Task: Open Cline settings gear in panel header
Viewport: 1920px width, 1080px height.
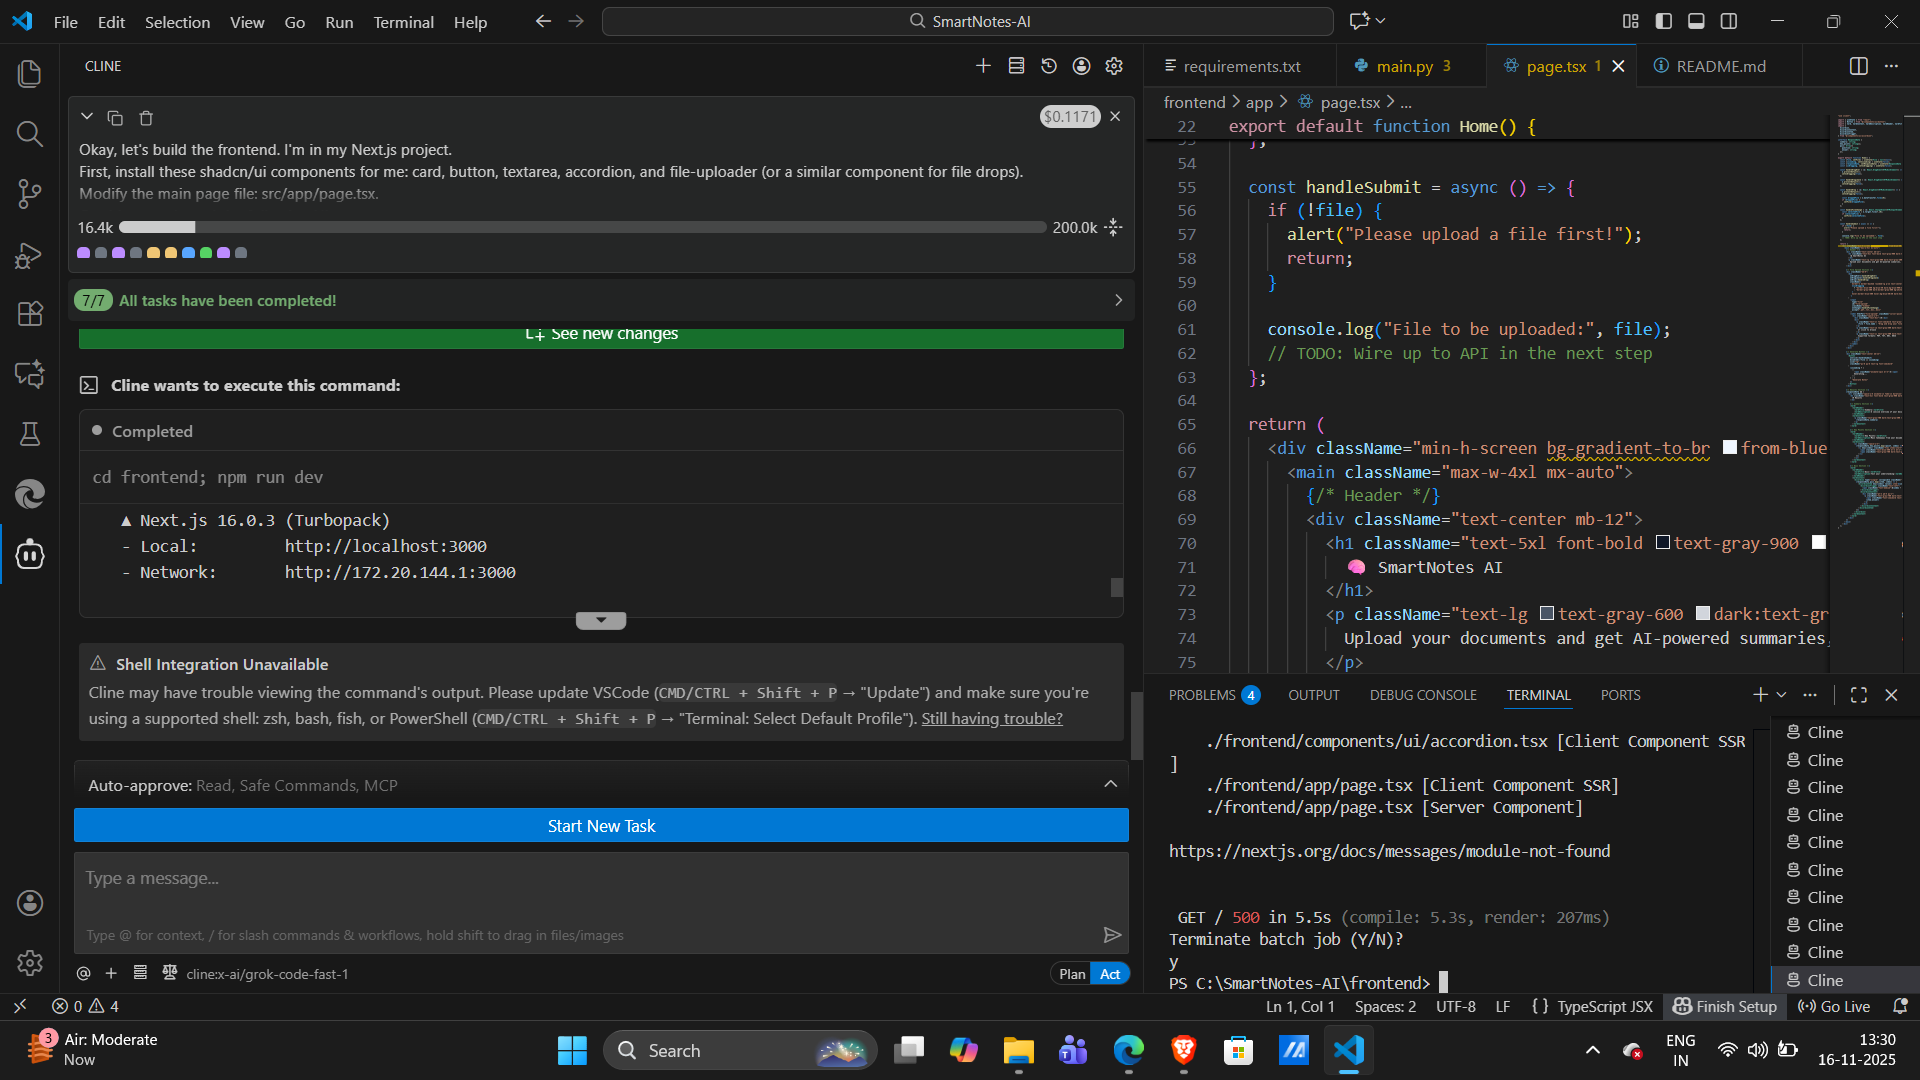Action: point(1114,66)
